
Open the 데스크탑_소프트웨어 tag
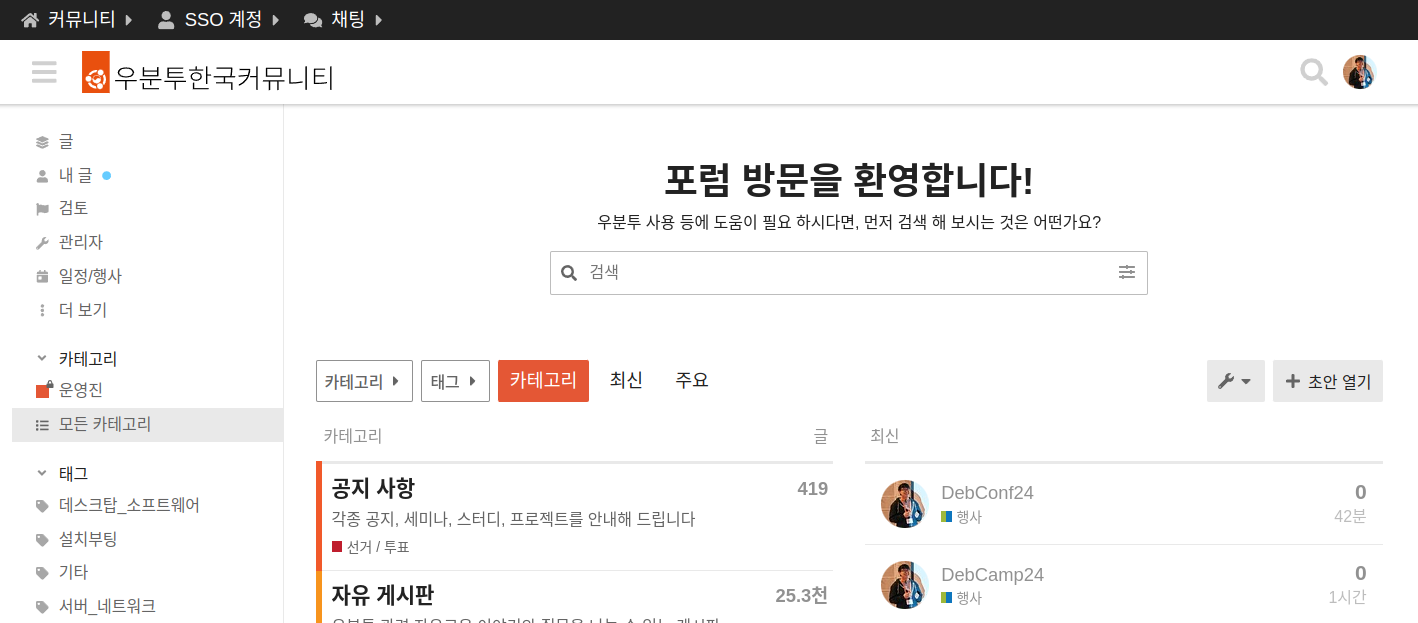click(129, 505)
